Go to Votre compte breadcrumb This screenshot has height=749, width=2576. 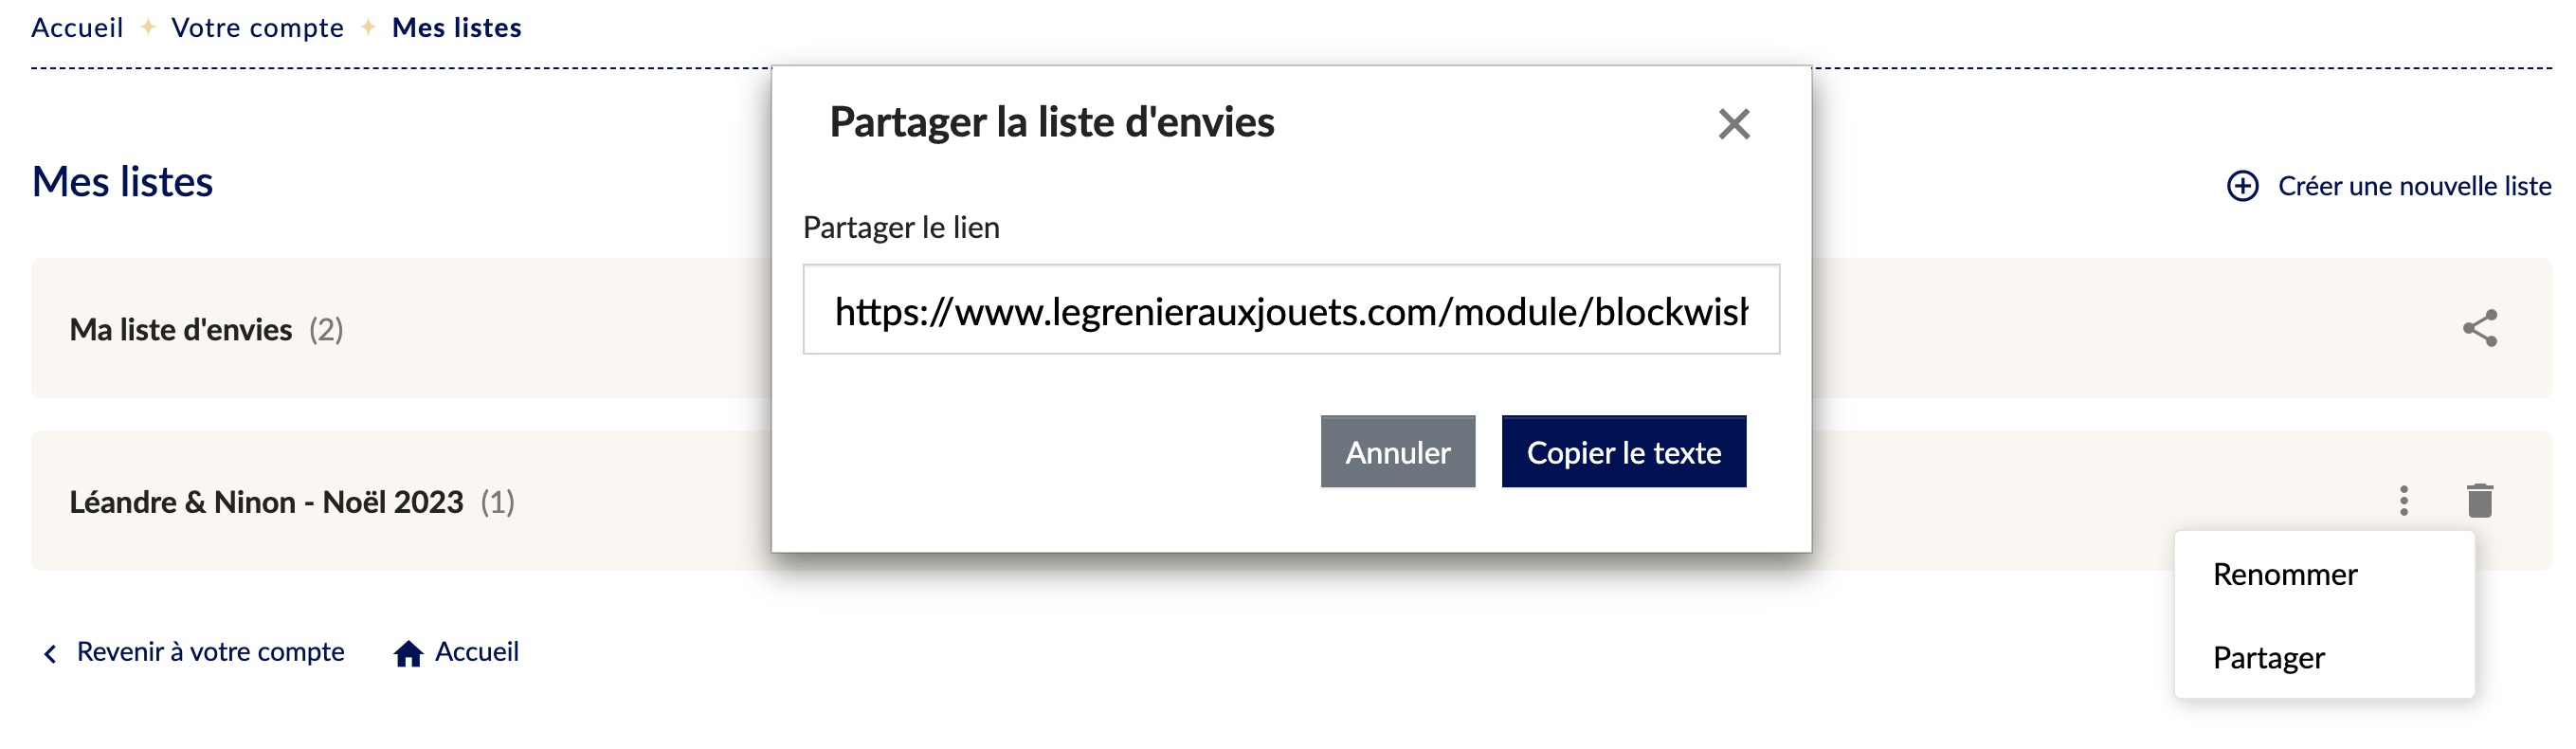(x=257, y=28)
